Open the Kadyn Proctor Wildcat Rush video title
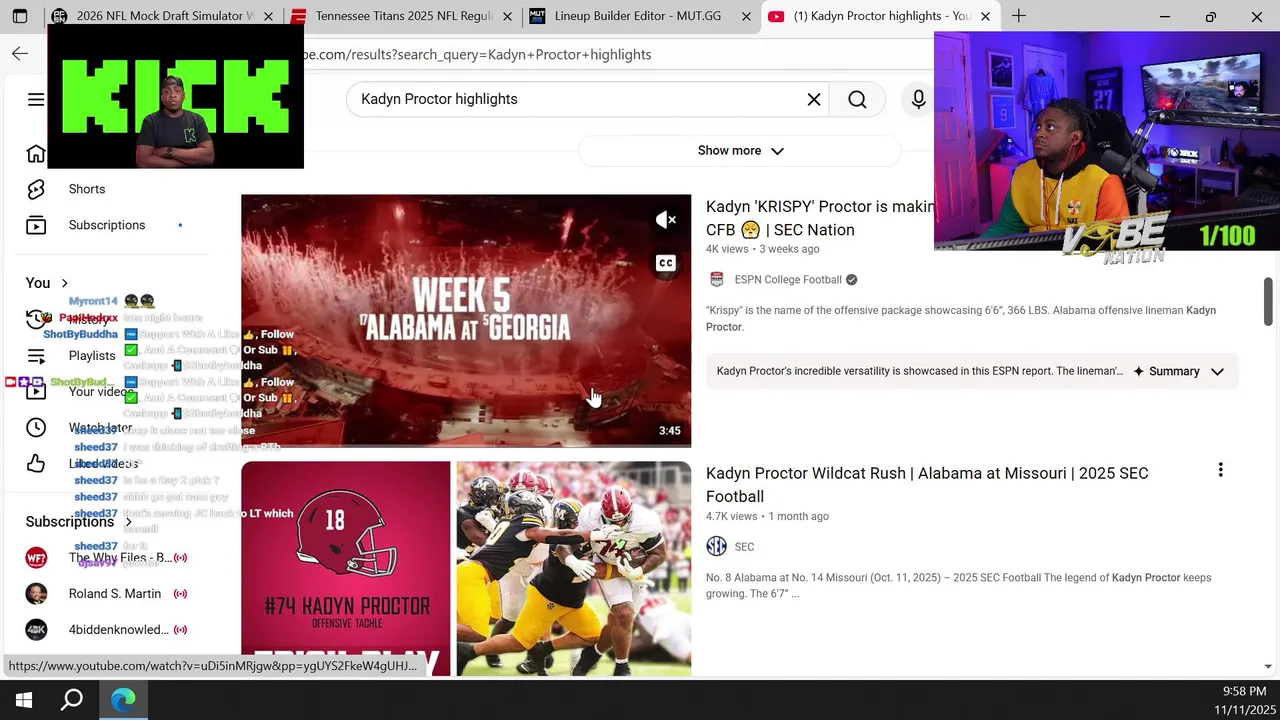The image size is (1280, 720). click(927, 485)
